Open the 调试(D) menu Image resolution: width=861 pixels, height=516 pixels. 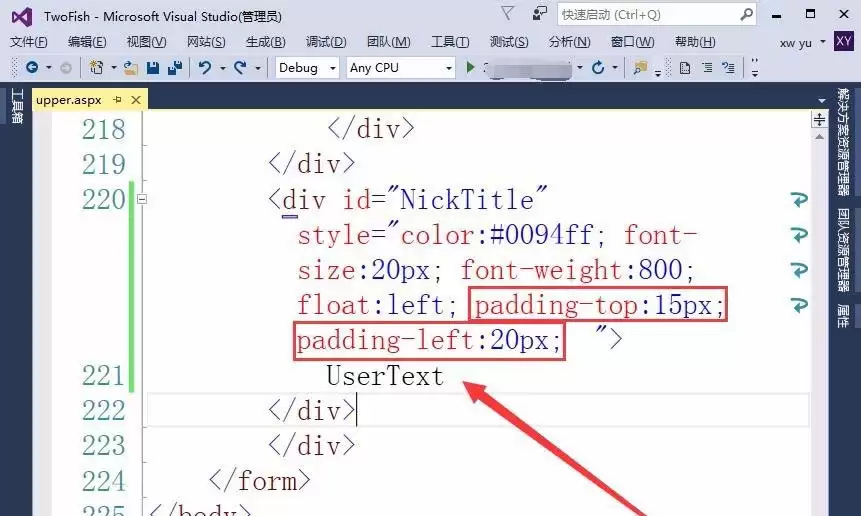326,42
